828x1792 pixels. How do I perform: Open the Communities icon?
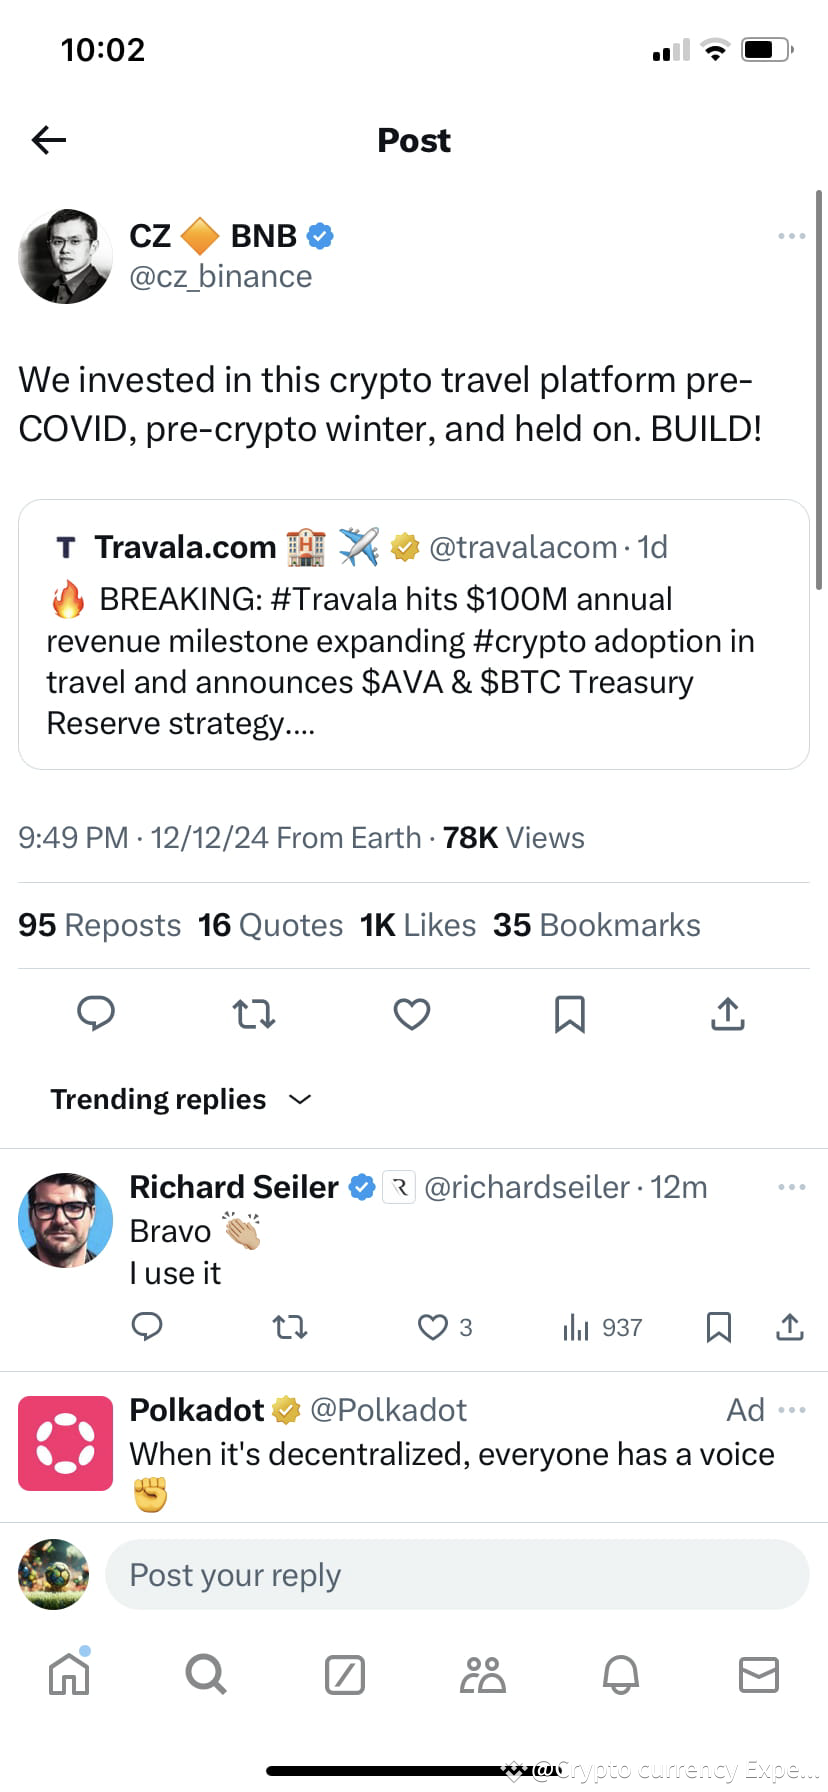(482, 1674)
